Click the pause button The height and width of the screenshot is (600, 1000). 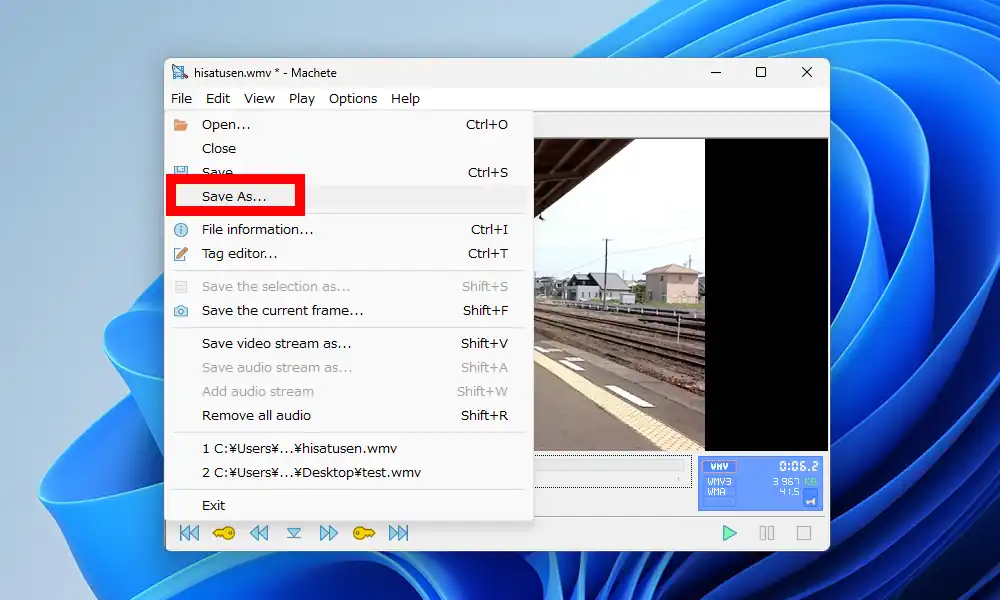pos(767,533)
